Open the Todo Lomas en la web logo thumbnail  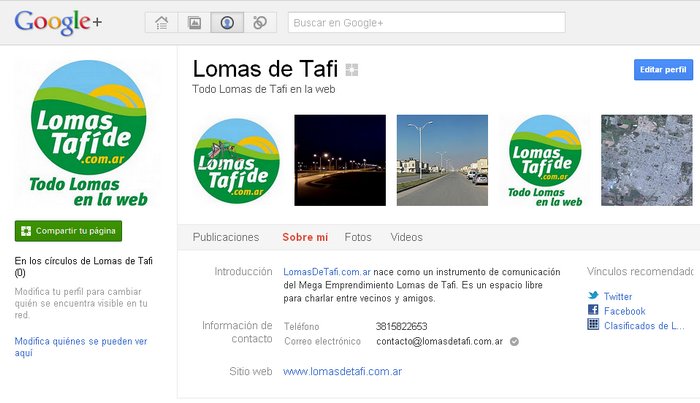[x=545, y=161]
